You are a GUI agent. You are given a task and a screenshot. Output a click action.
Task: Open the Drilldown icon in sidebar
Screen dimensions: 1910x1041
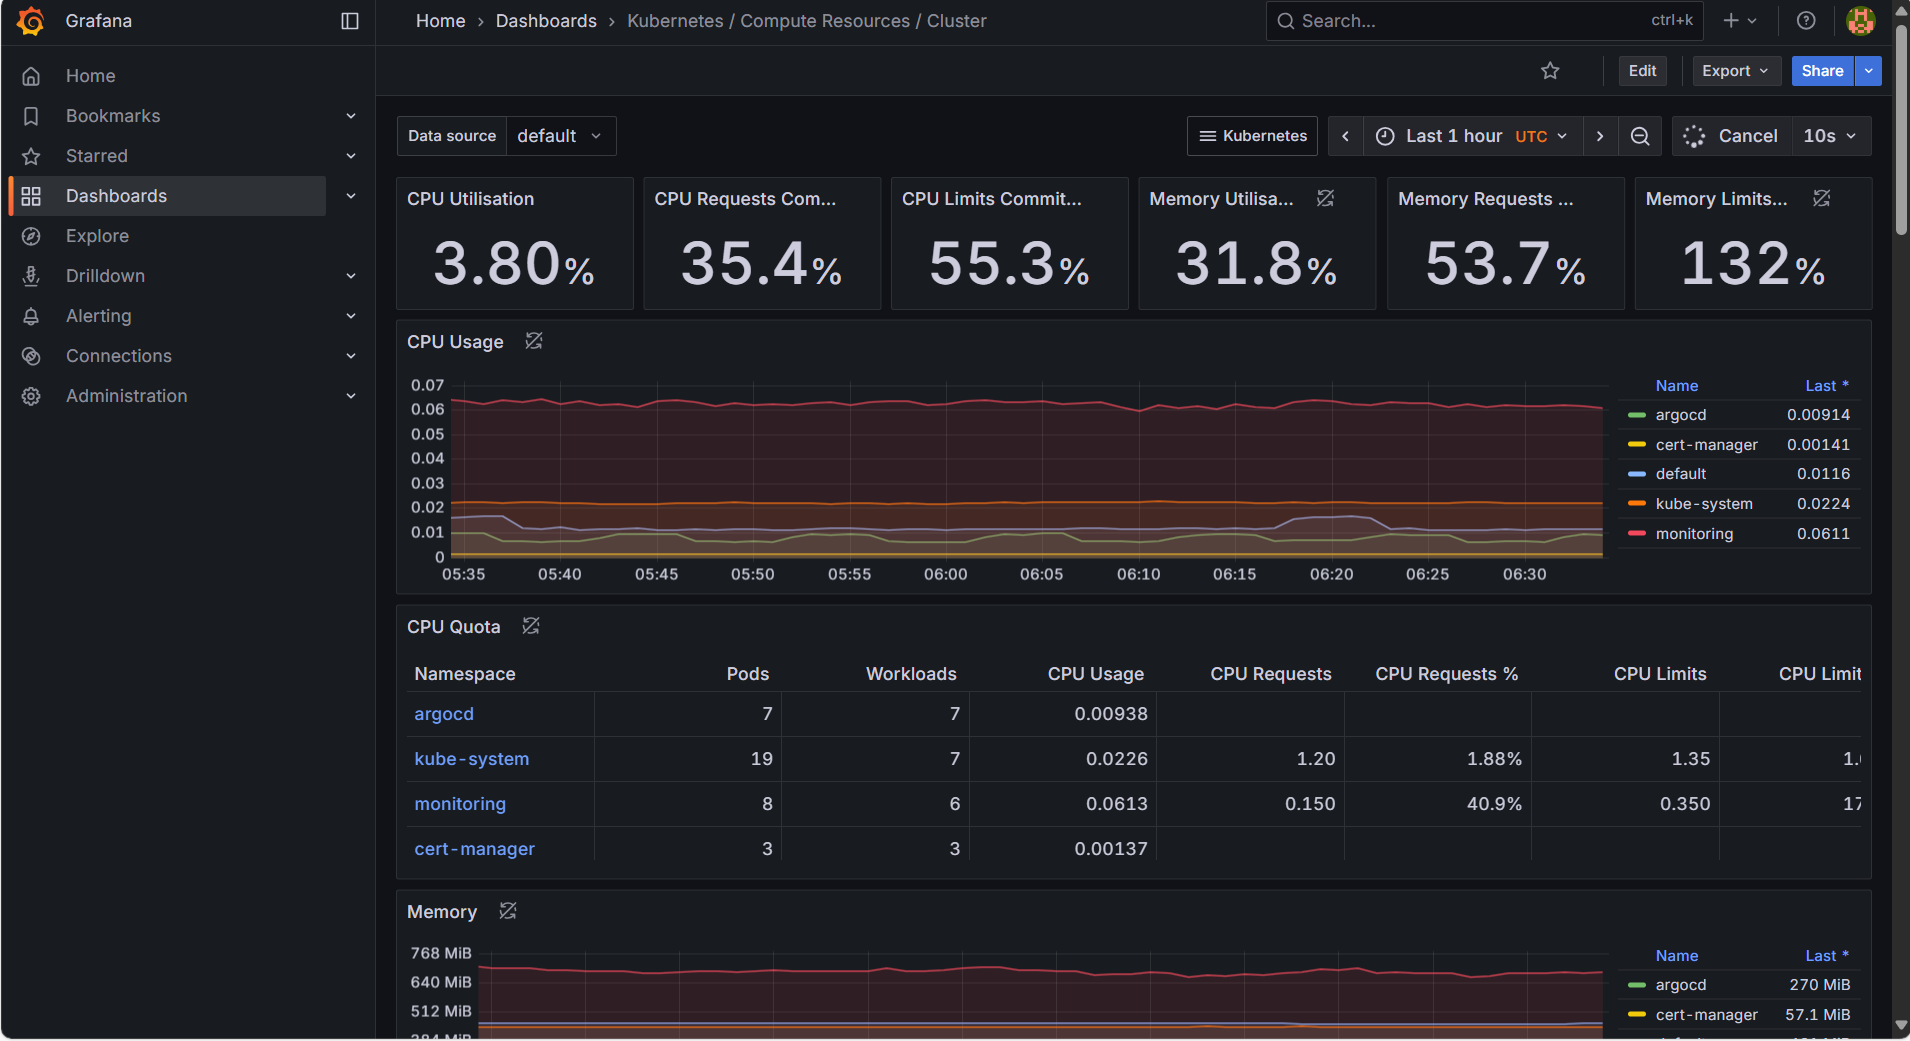click(x=31, y=276)
